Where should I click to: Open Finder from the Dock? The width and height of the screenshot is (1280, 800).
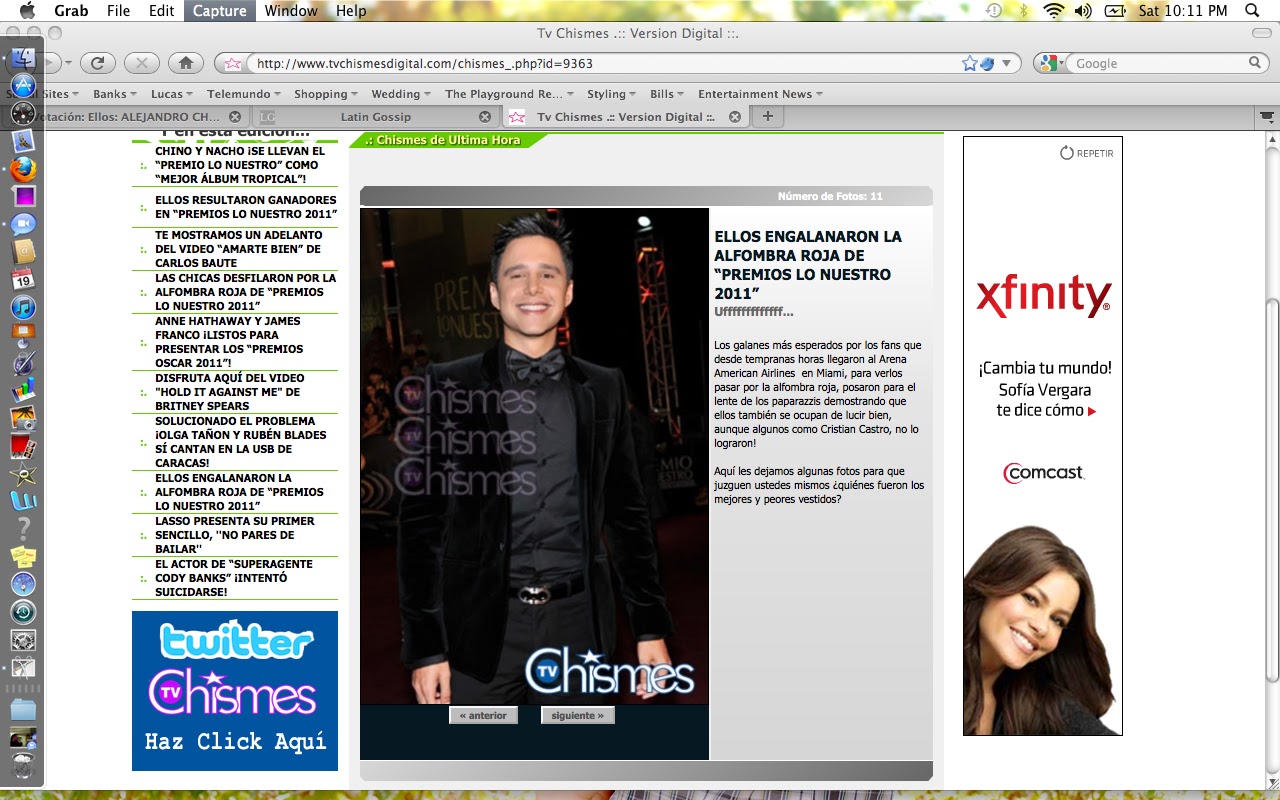(x=23, y=58)
